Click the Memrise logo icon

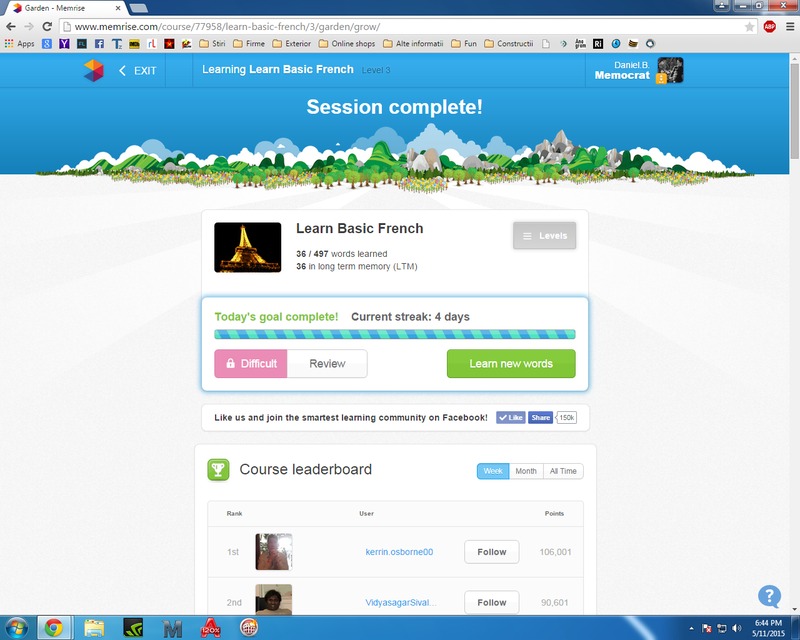coord(93,70)
